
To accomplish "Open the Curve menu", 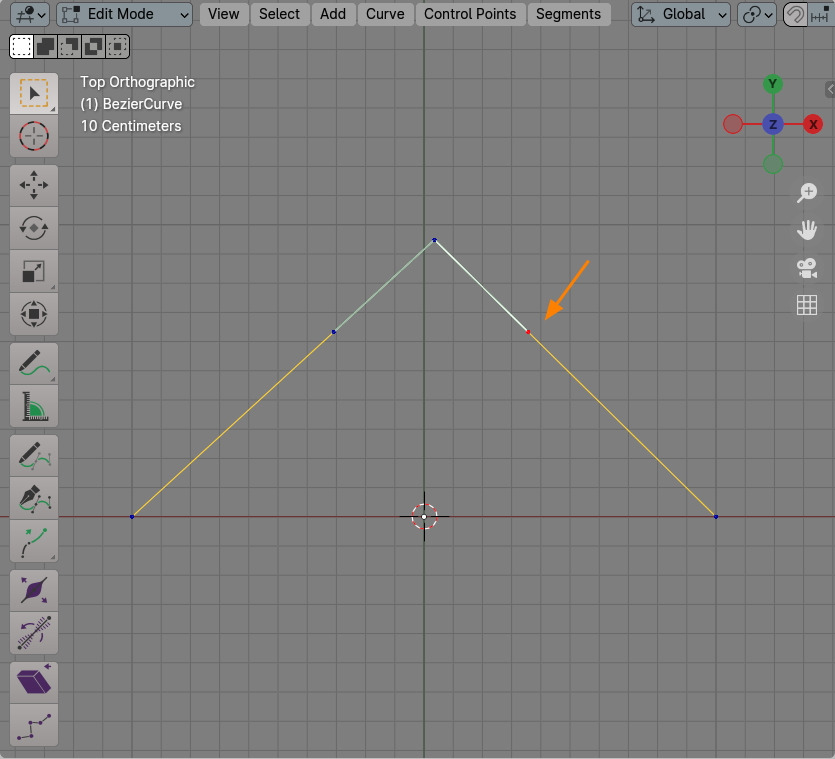I will click(x=385, y=14).
